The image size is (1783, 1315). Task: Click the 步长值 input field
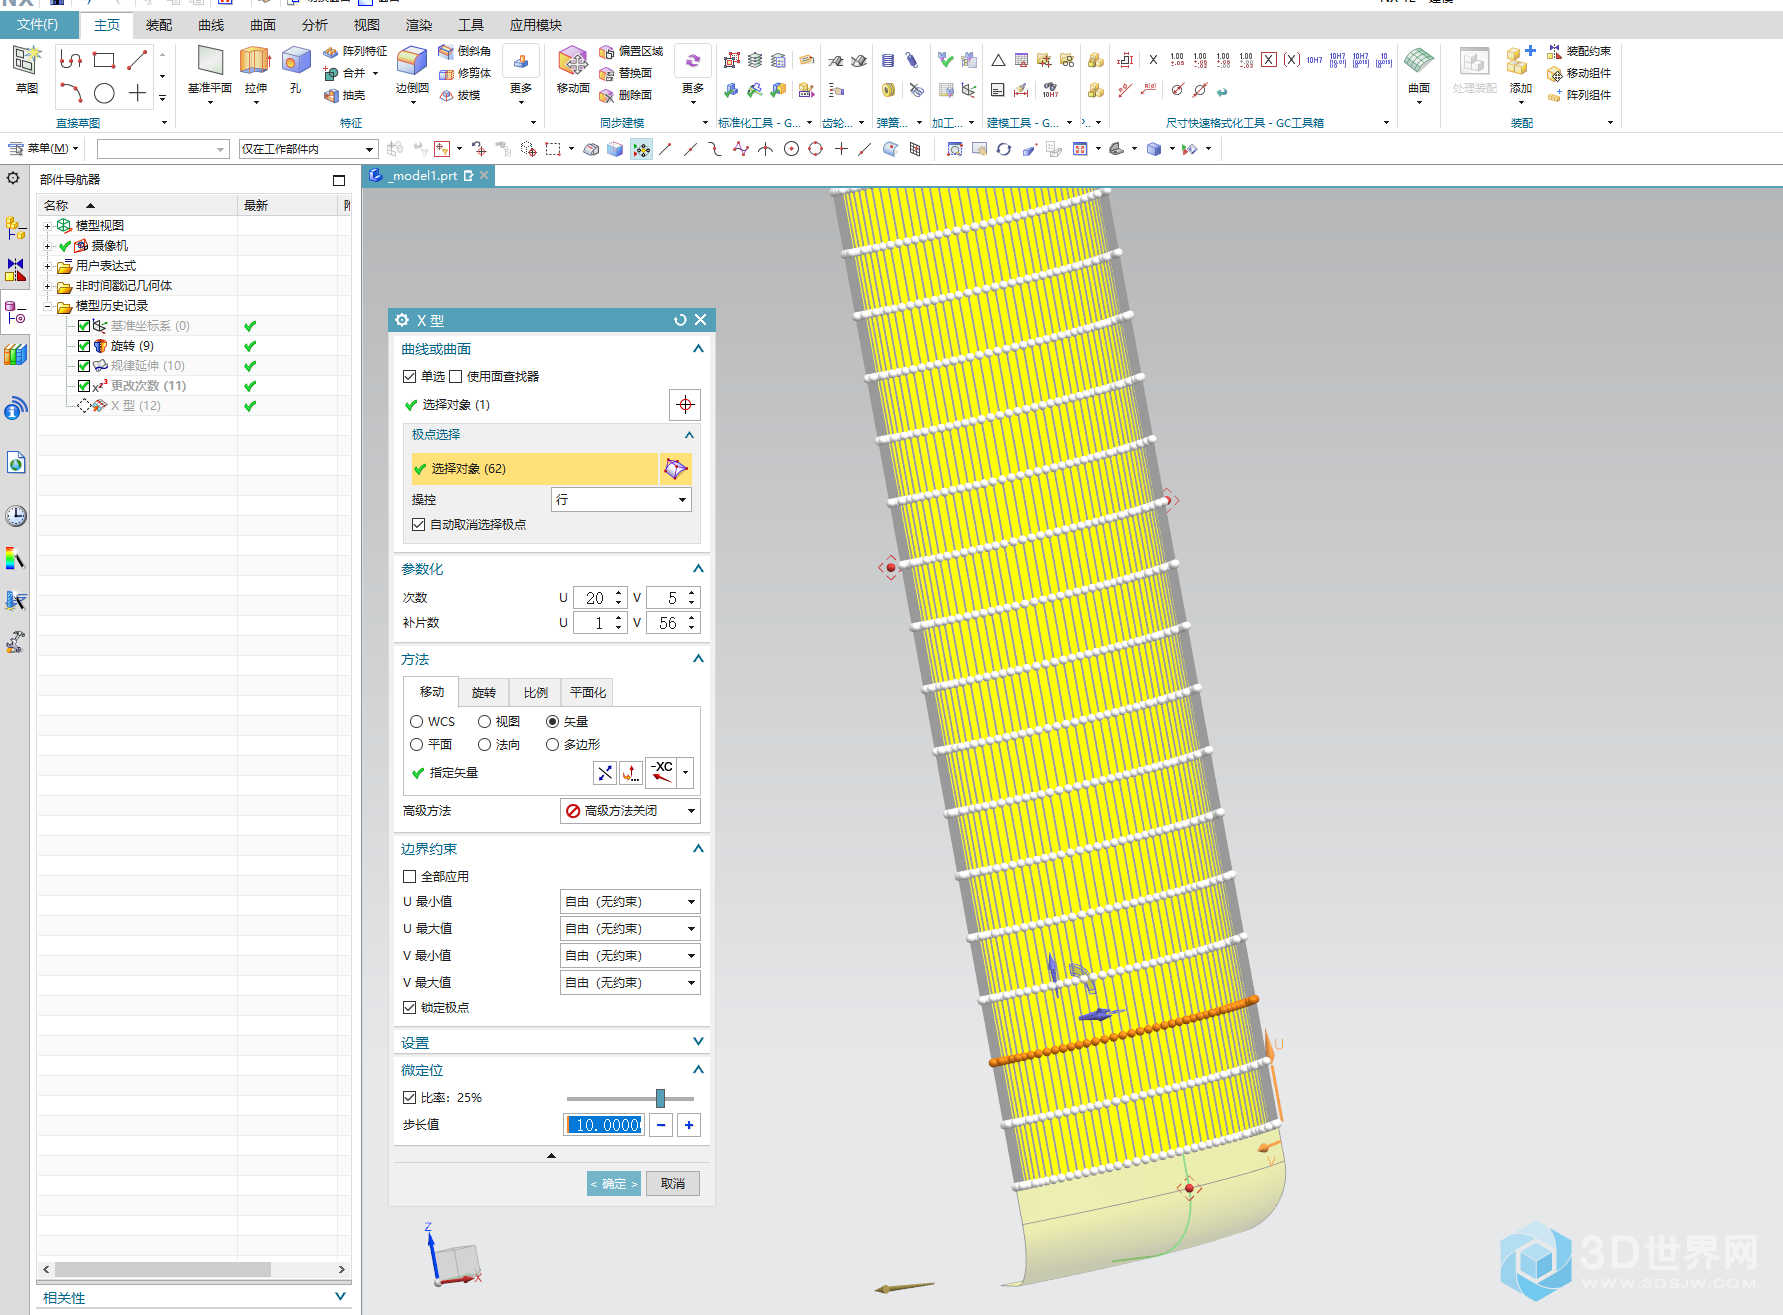point(605,1125)
